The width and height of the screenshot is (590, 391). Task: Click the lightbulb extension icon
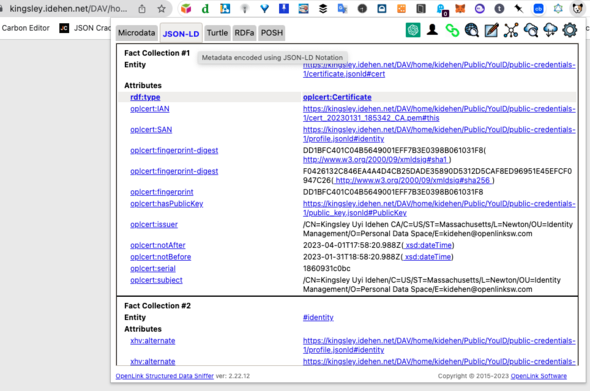(245, 9)
